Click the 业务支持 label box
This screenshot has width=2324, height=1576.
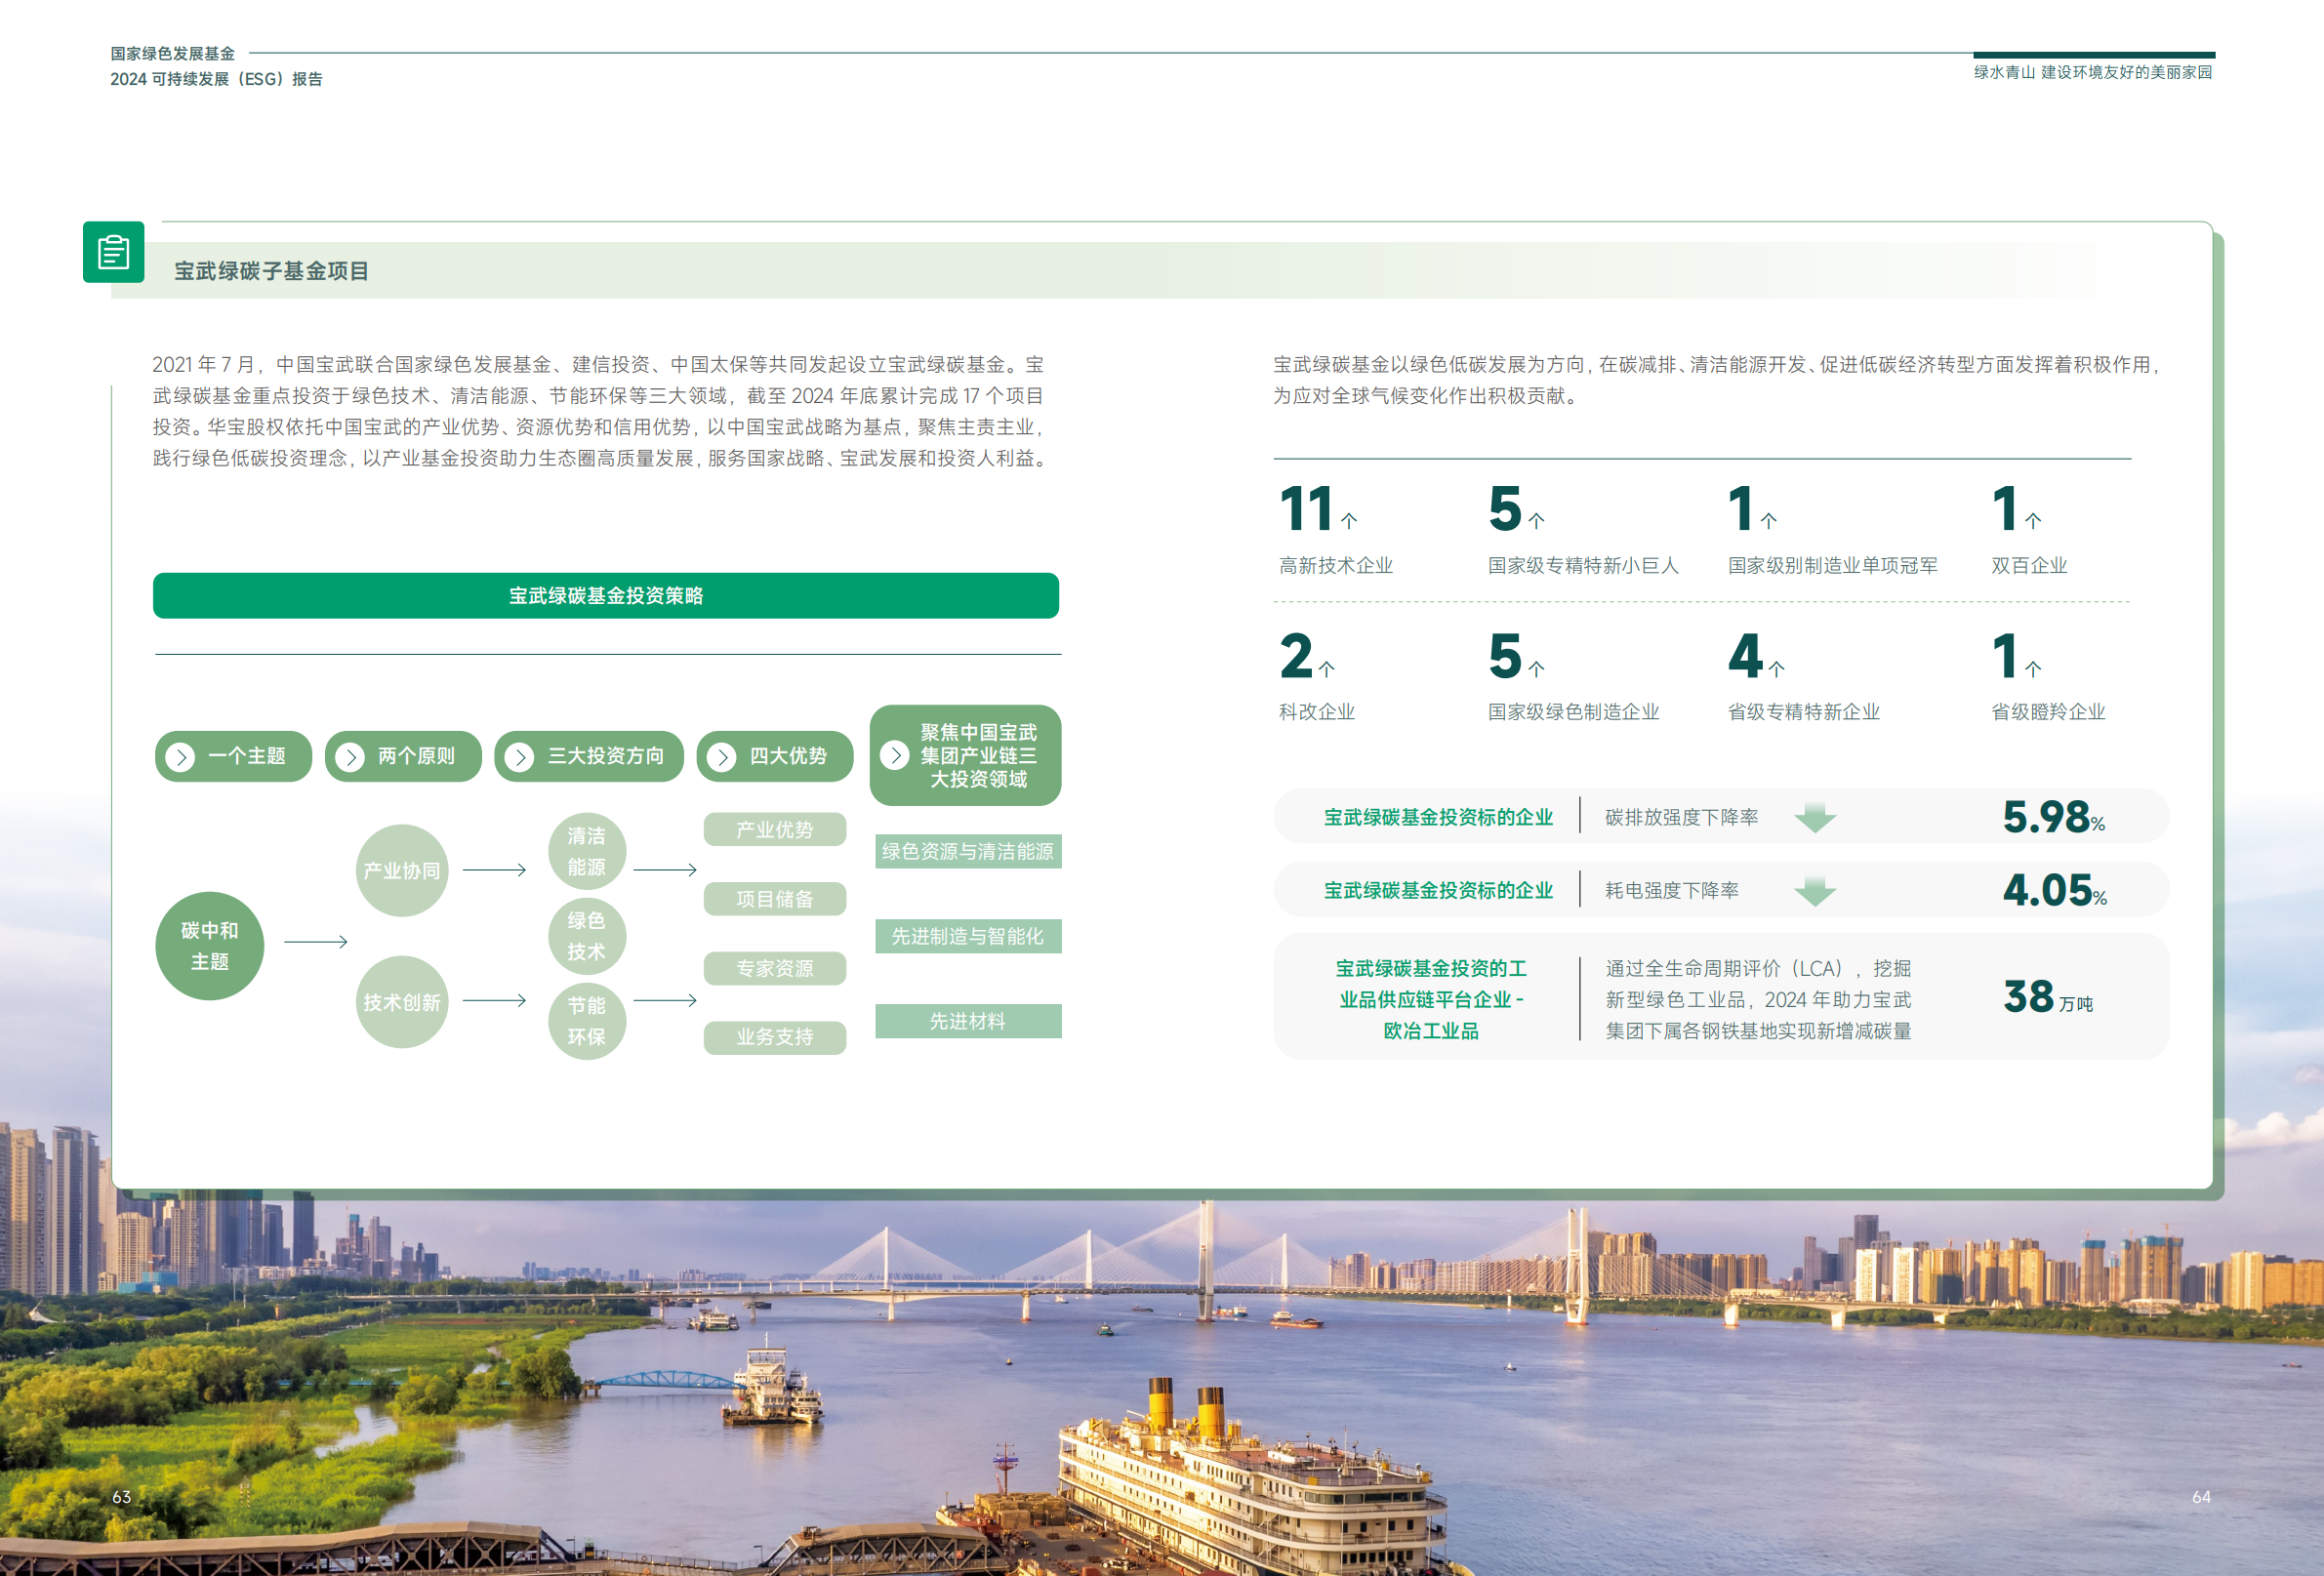(774, 1037)
